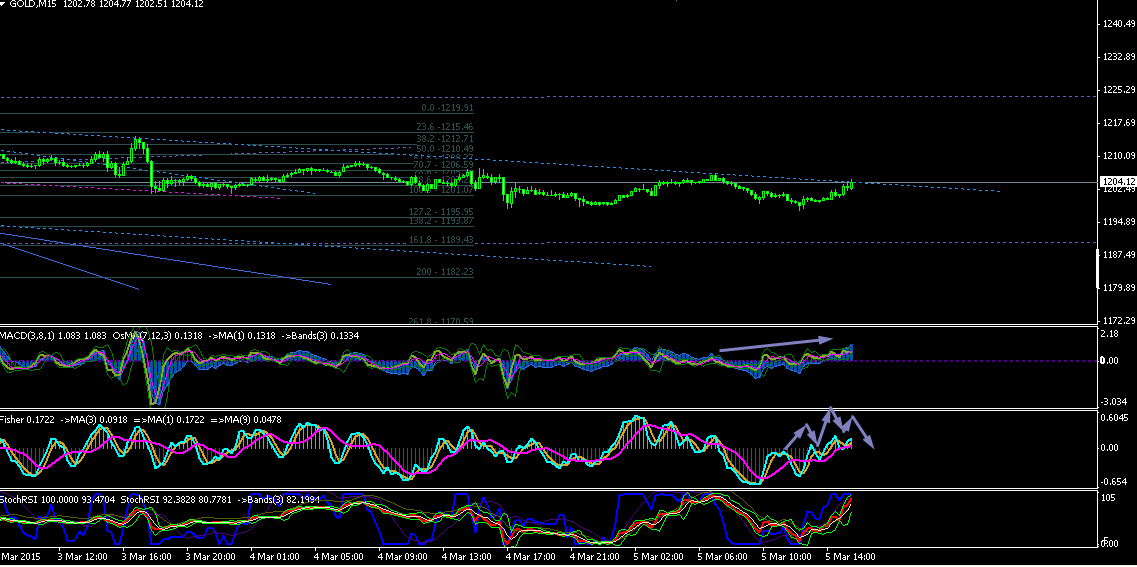The image size is (1137, 567).
Task: Select the Fibonacci level 127.2 - 1195.95
Action: pyautogui.click(x=442, y=212)
